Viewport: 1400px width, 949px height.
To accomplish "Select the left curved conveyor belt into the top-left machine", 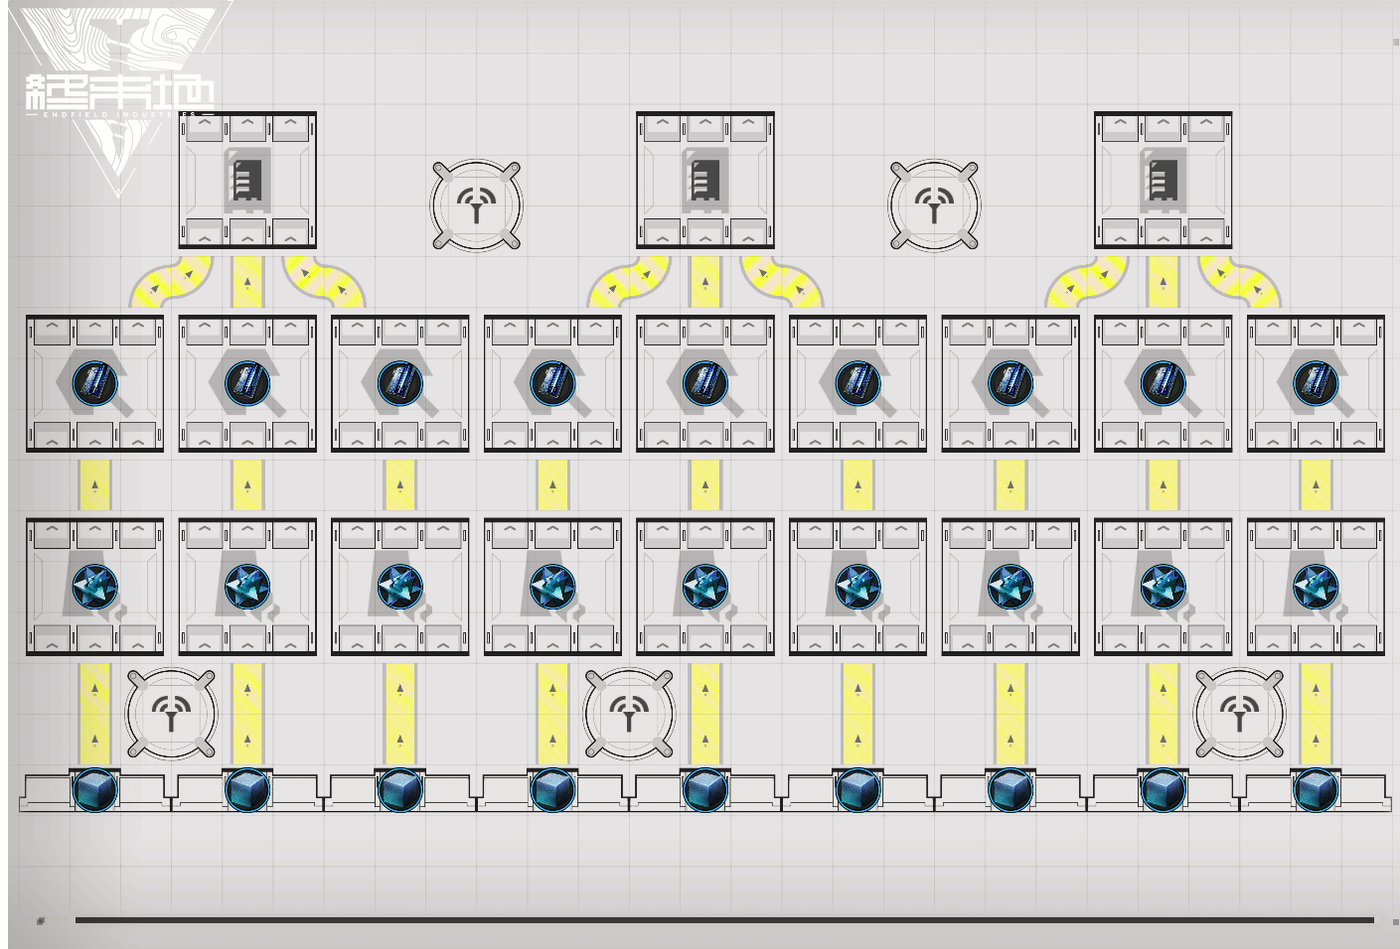I will (171, 282).
